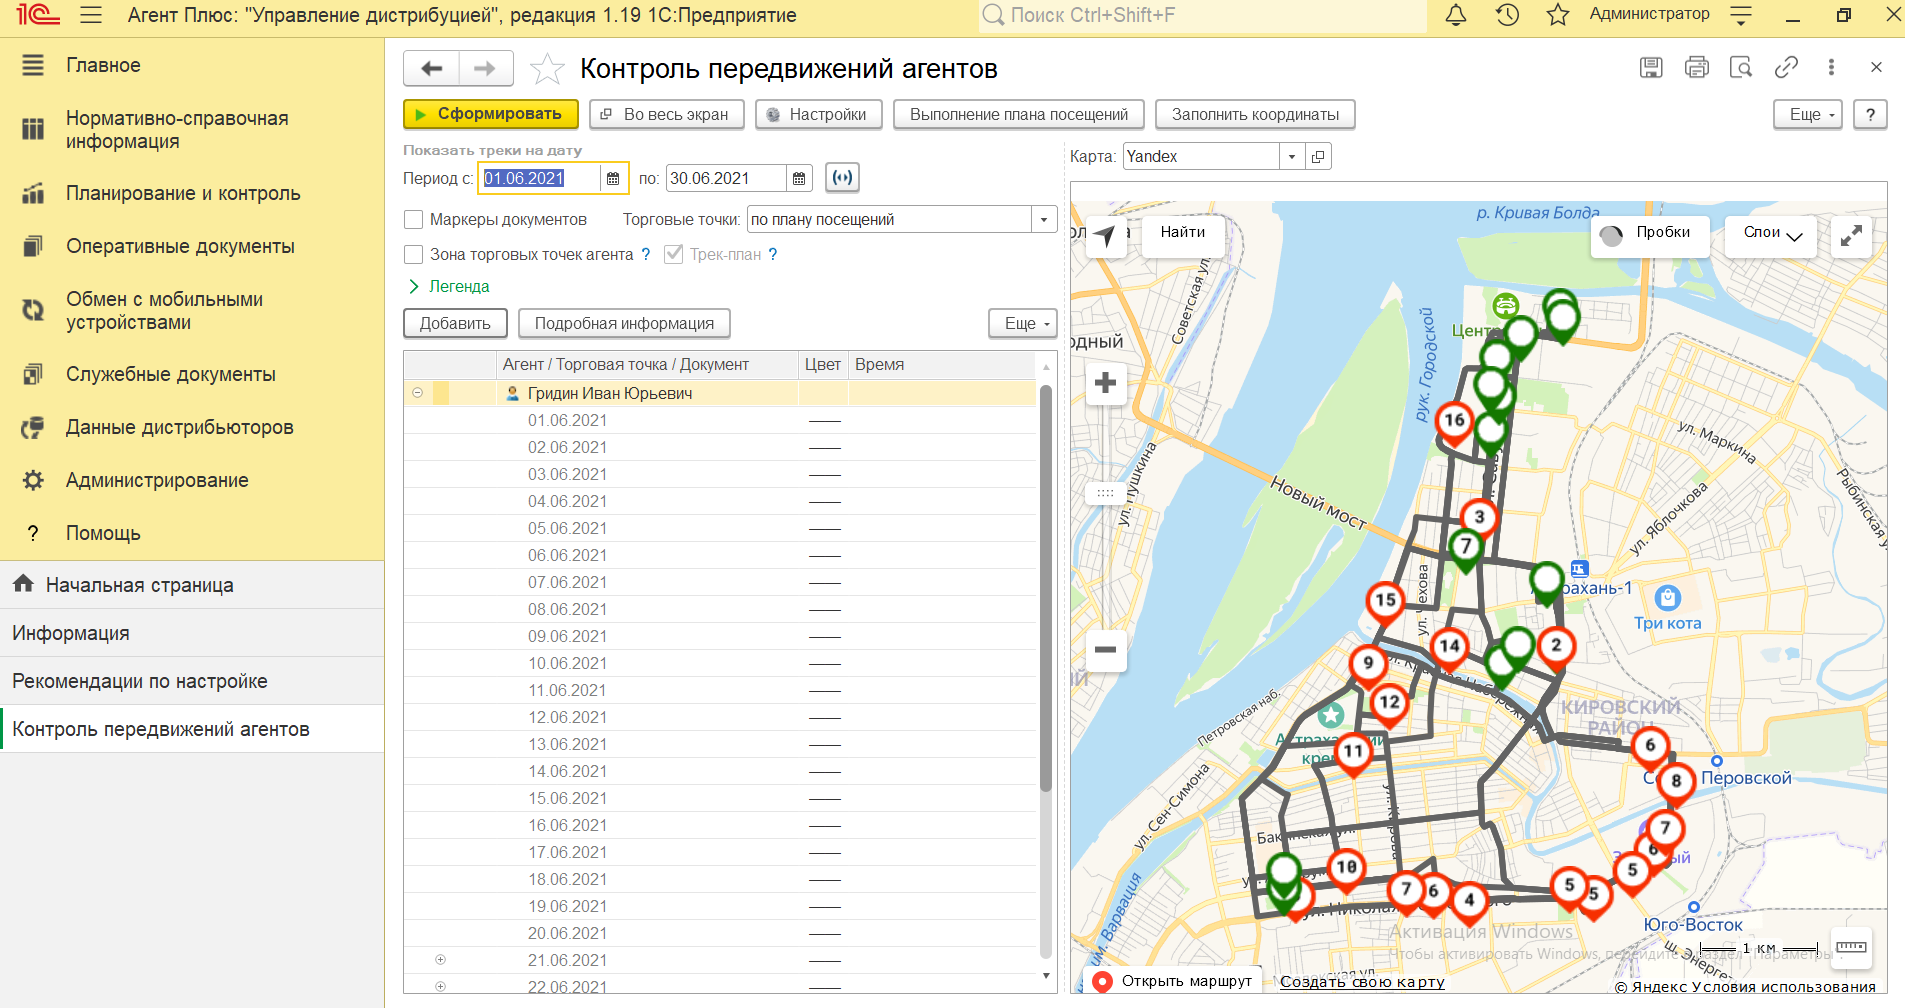Toggle Трек-план checkbox
The width and height of the screenshot is (1905, 1008).
pos(673,255)
